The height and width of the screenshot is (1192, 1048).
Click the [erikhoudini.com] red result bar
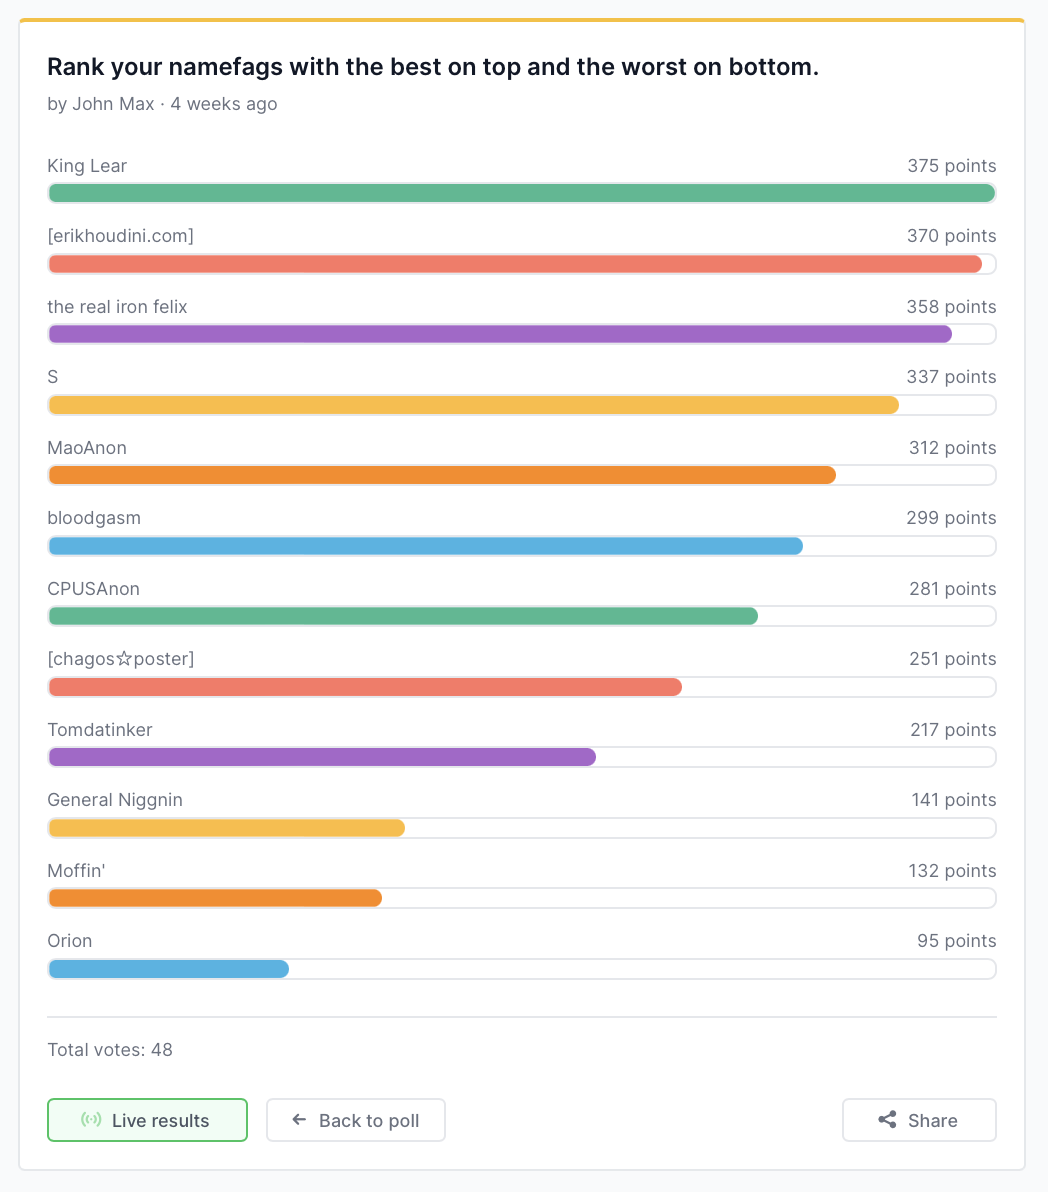point(515,264)
